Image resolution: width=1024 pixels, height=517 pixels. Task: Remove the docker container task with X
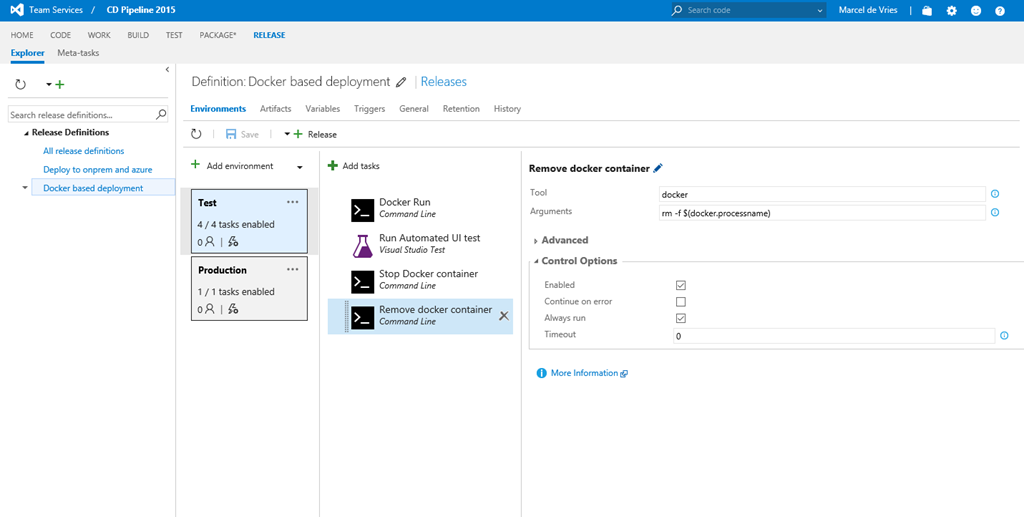503,316
